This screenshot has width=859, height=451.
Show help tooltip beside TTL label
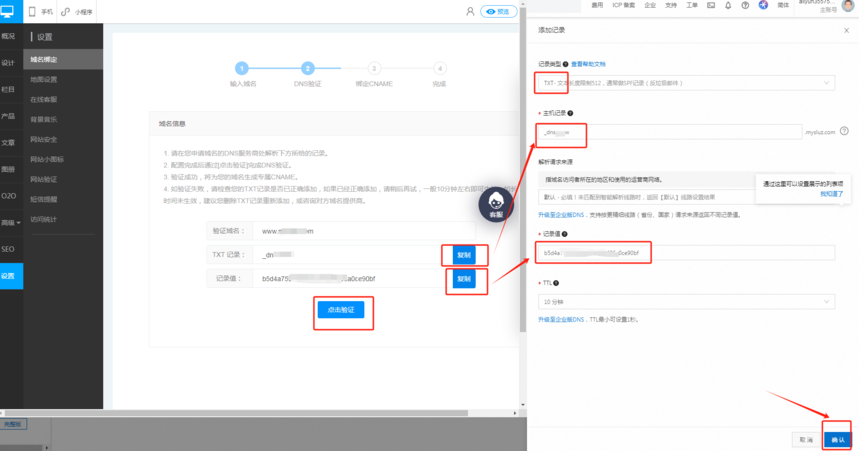556,283
